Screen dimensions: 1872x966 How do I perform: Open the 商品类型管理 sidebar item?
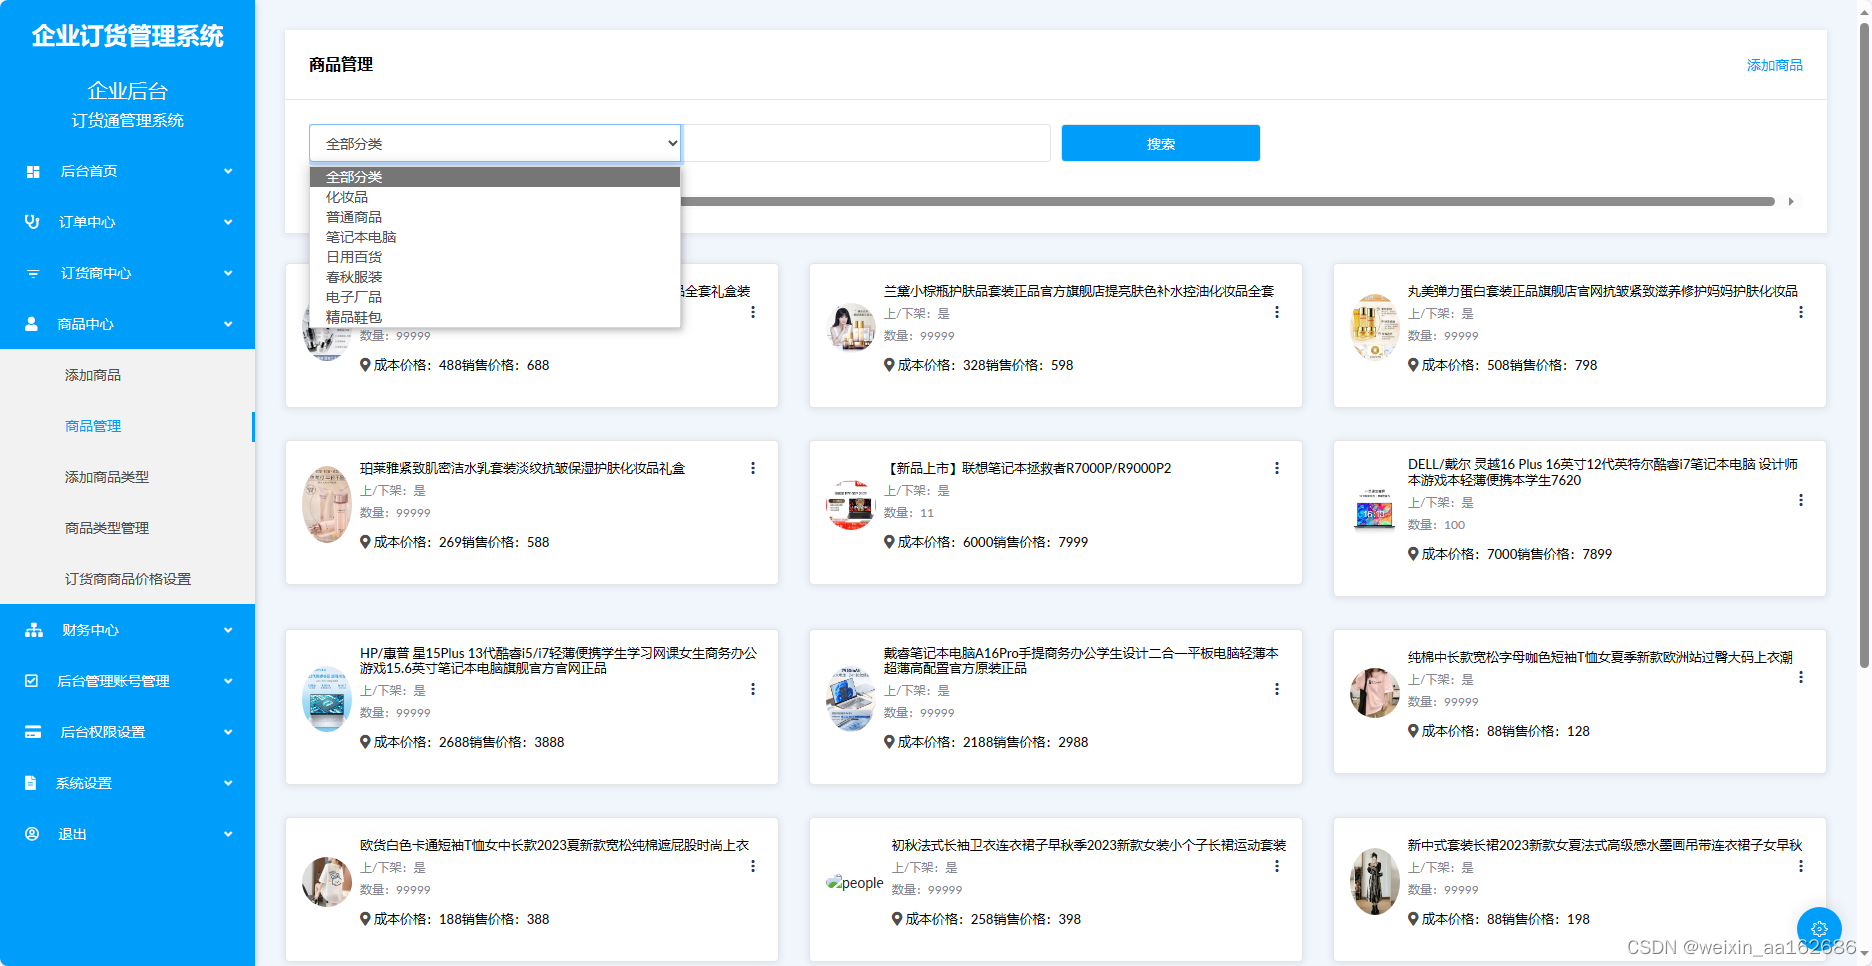coord(108,528)
